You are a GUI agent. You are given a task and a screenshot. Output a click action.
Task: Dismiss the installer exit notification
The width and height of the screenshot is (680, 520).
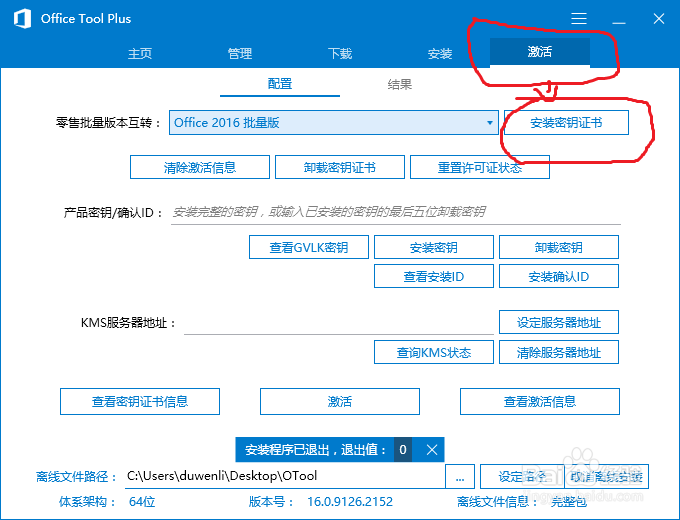click(432, 450)
